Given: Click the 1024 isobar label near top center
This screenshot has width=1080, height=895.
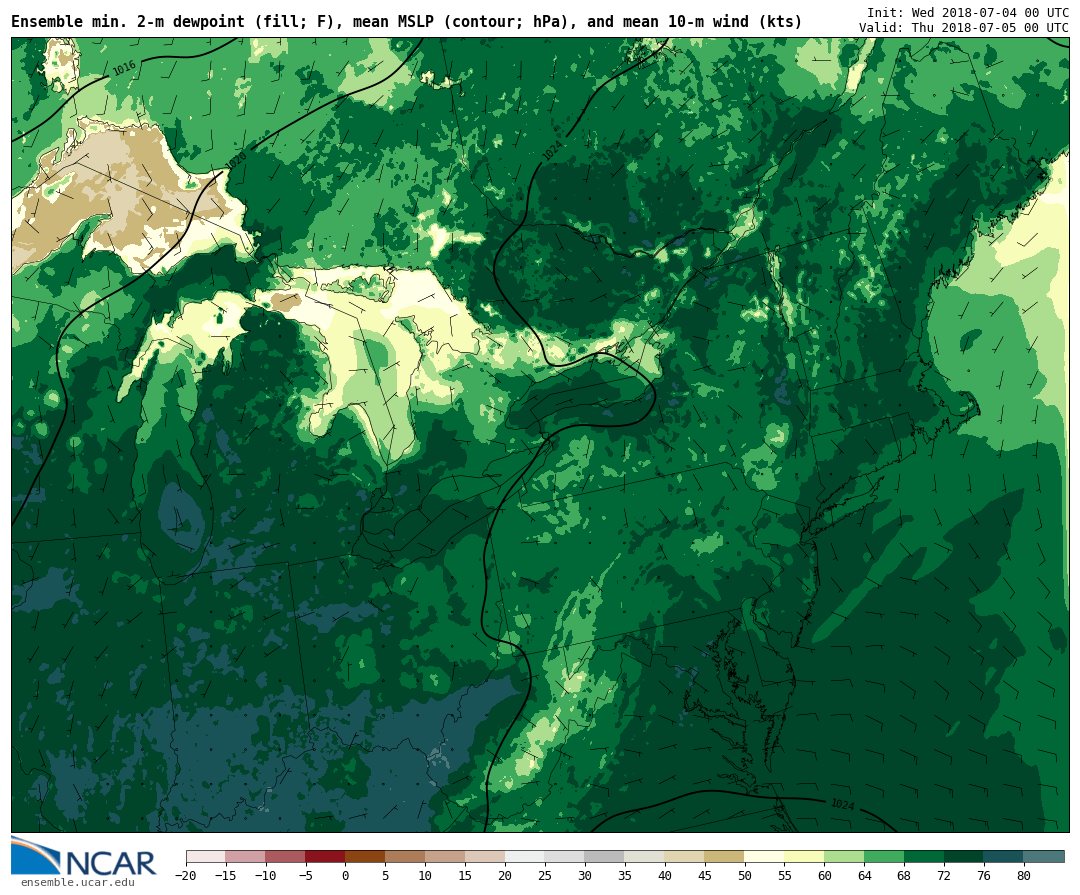Looking at the screenshot, I should click(553, 151).
